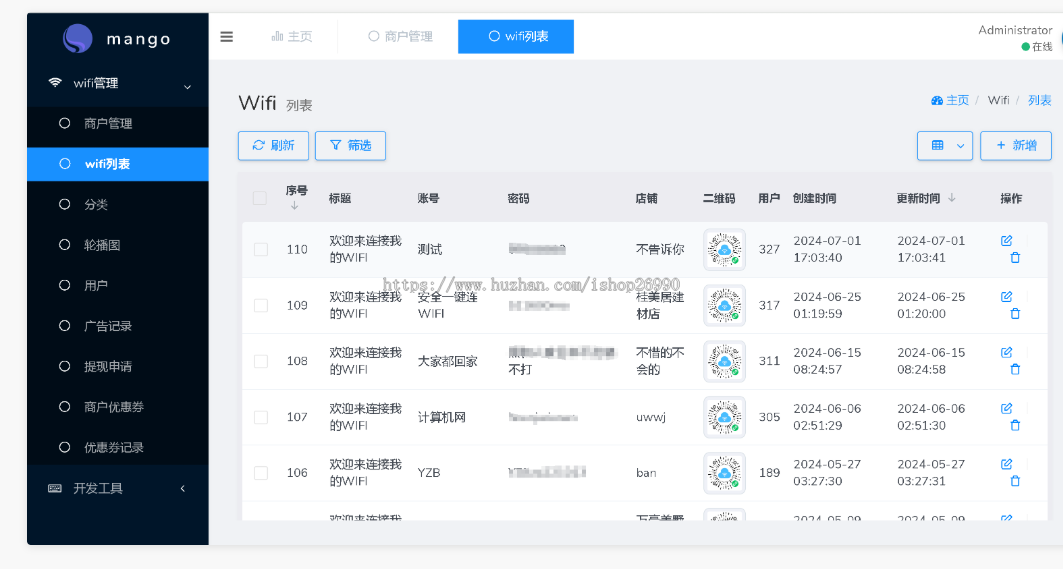Open the Administrator user menu
Image resolution: width=1063 pixels, height=569 pixels.
[x=1016, y=37]
